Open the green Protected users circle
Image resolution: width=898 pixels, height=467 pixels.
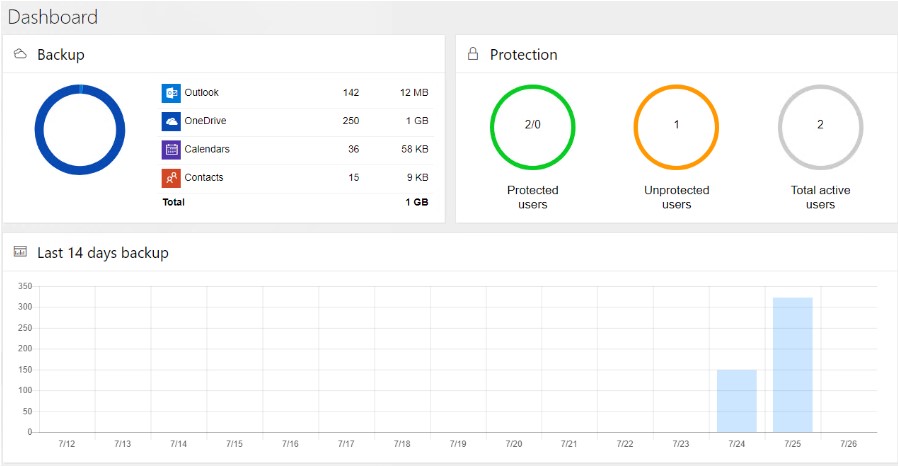click(533, 127)
